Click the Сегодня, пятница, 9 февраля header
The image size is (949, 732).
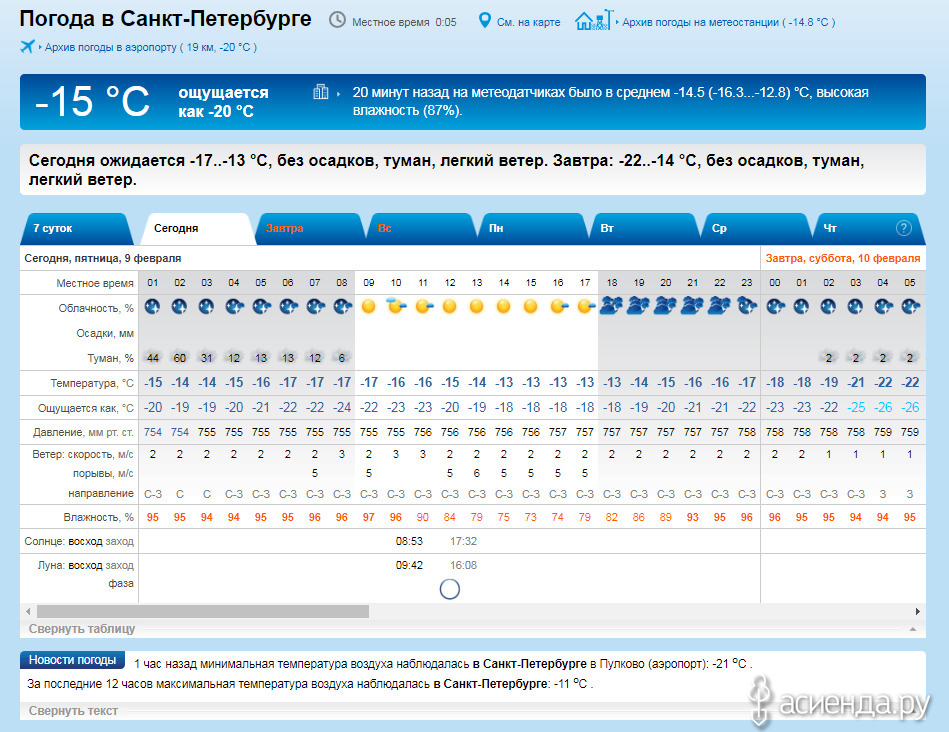point(103,259)
